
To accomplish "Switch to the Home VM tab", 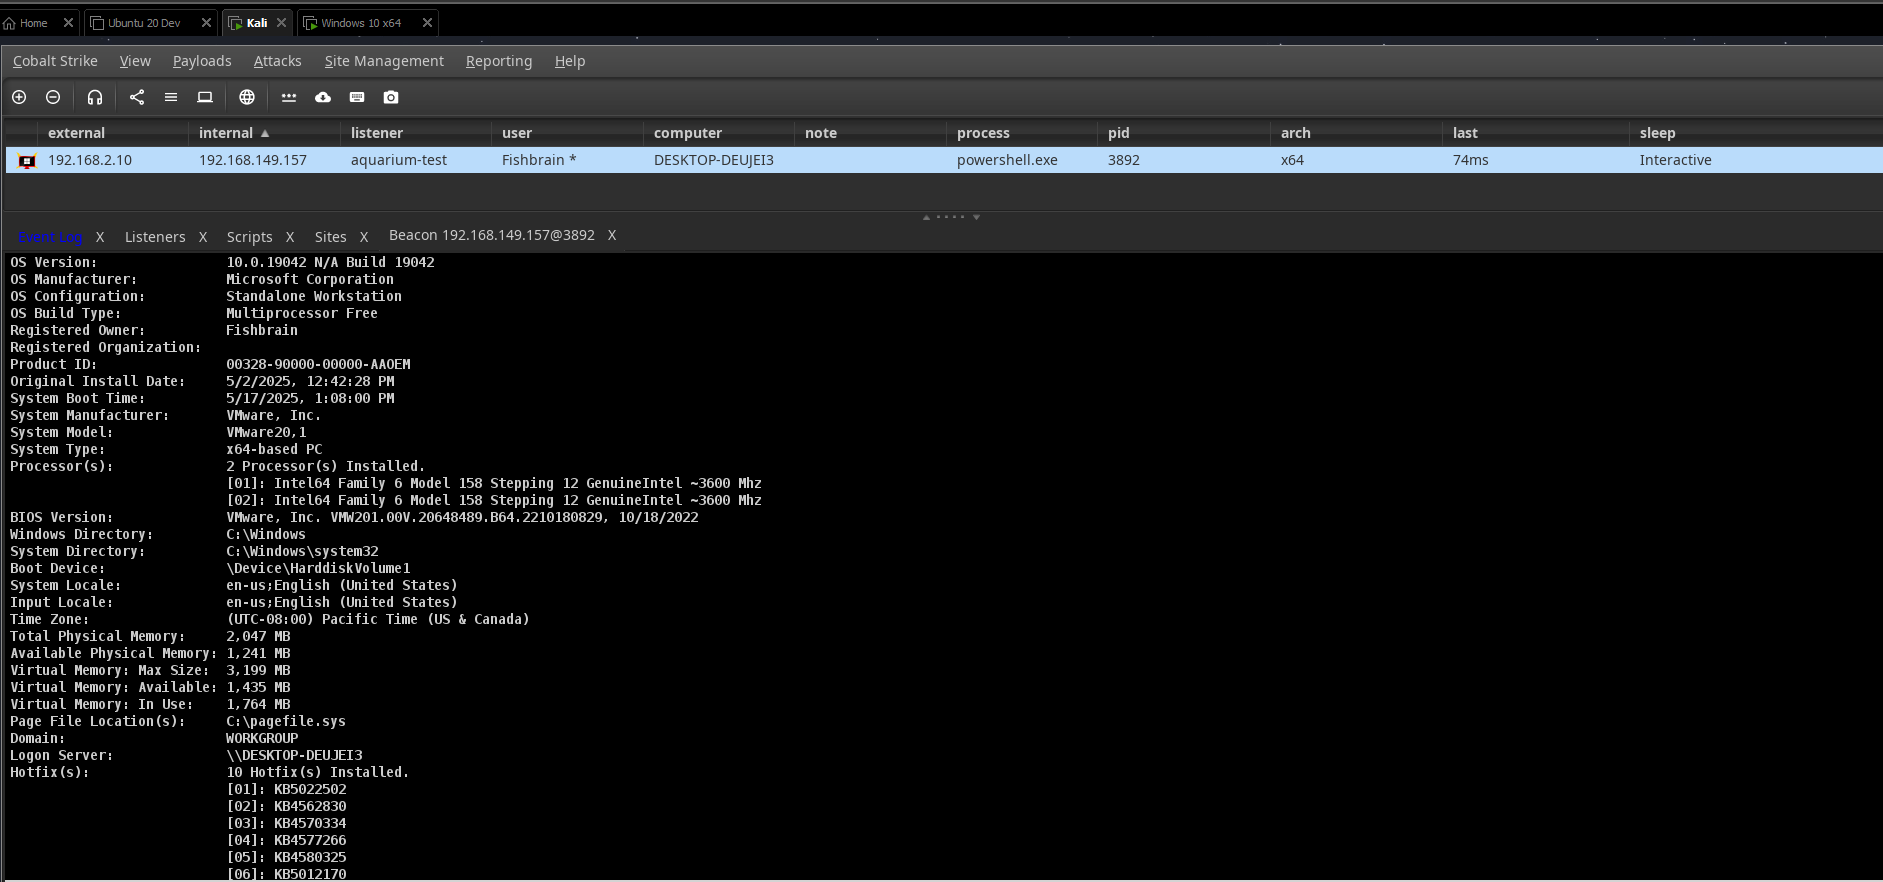I will coord(33,23).
